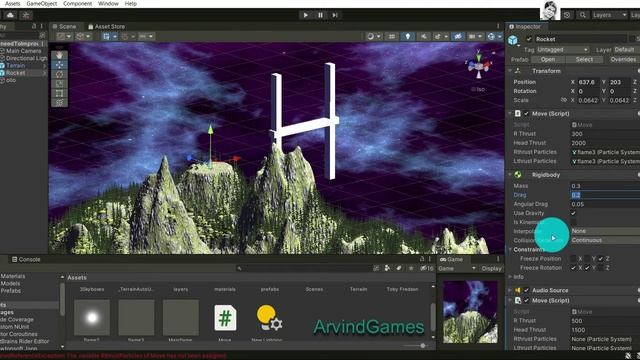Open Collision Detection dropdown set to Continuous
This screenshot has width=640, height=360.
click(605, 240)
